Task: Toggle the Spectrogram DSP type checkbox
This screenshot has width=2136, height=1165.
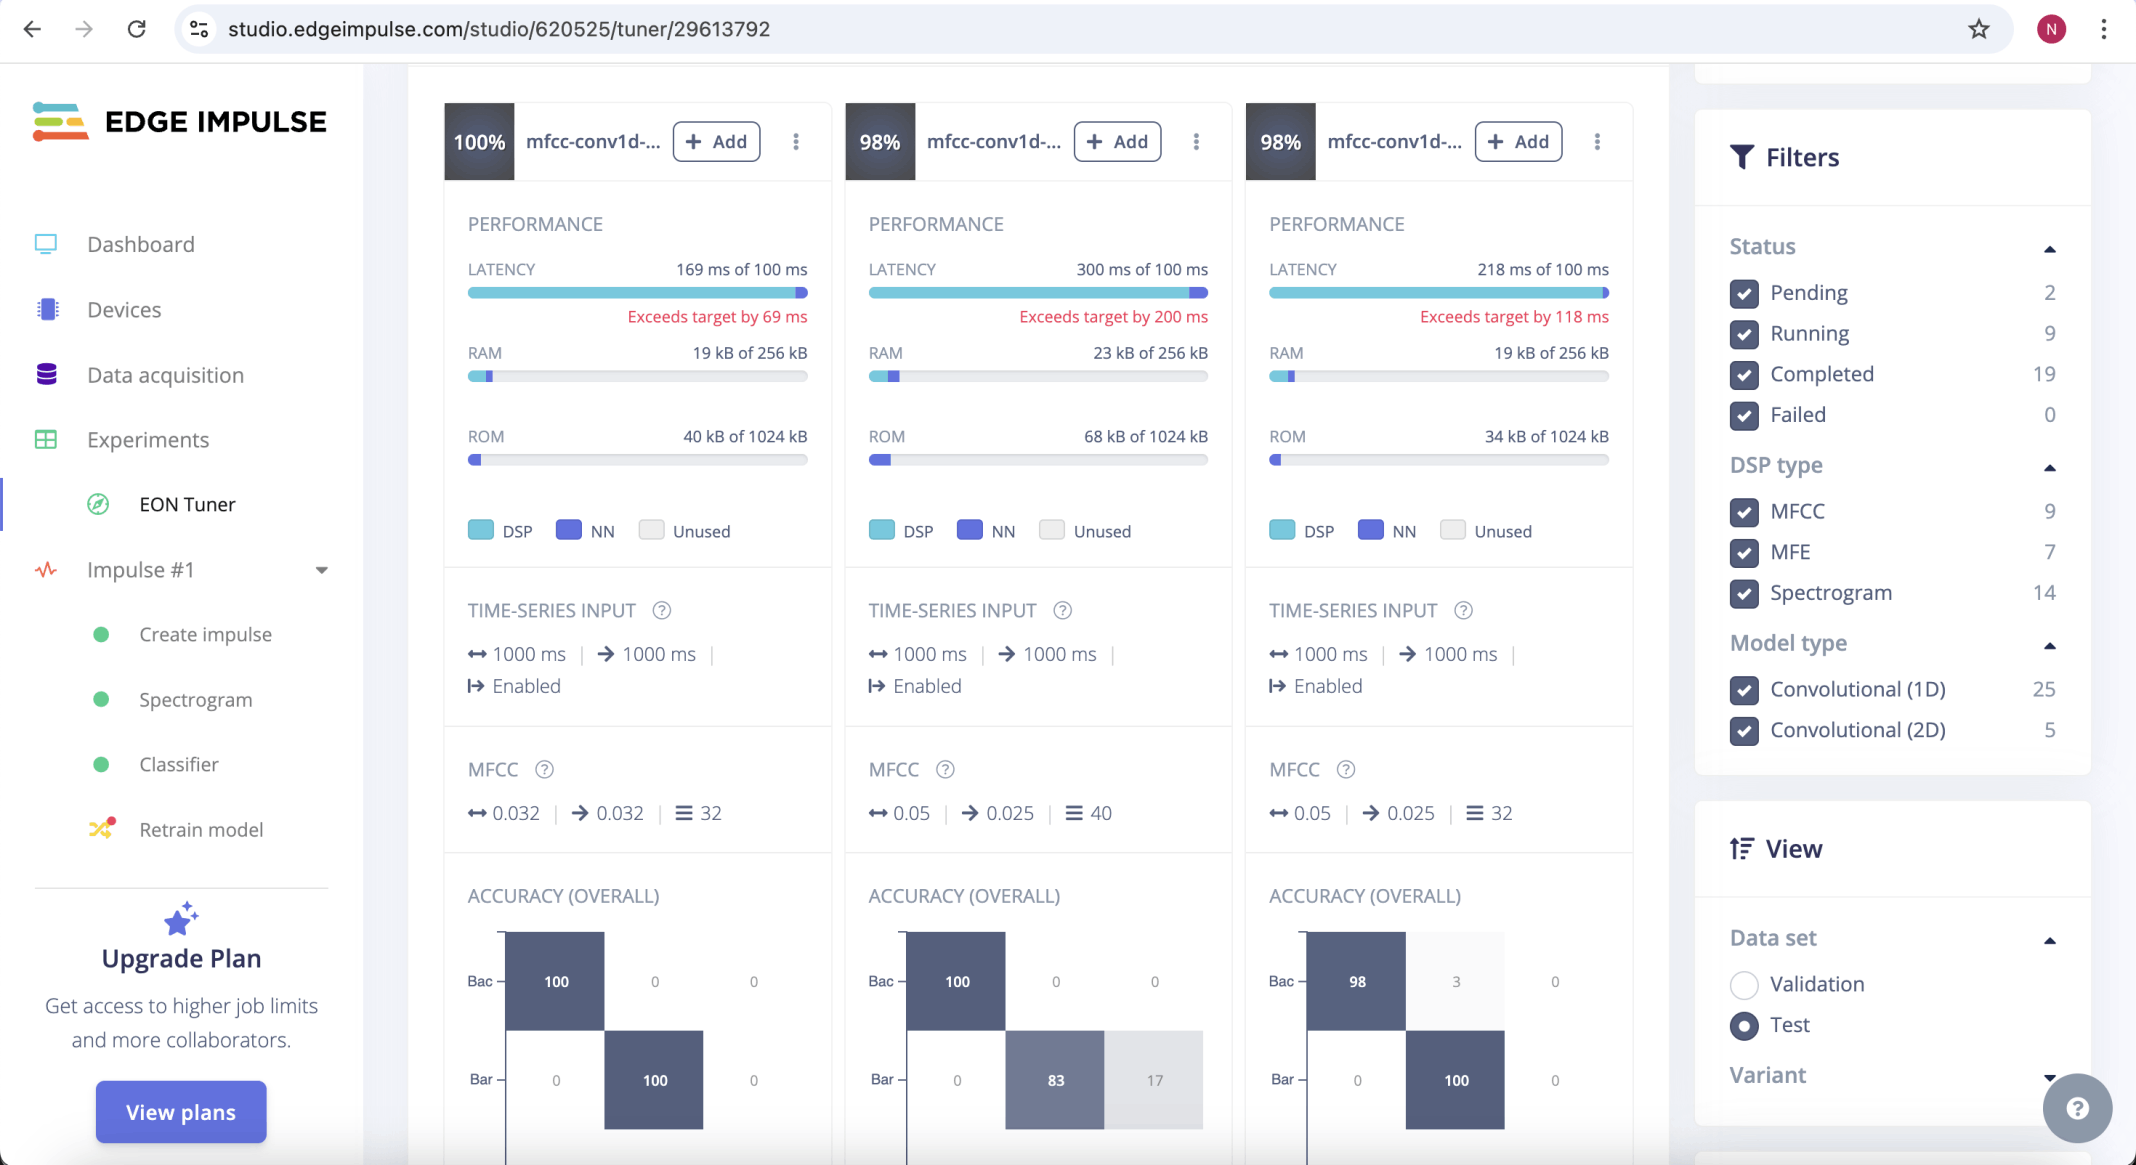Action: (x=1744, y=593)
